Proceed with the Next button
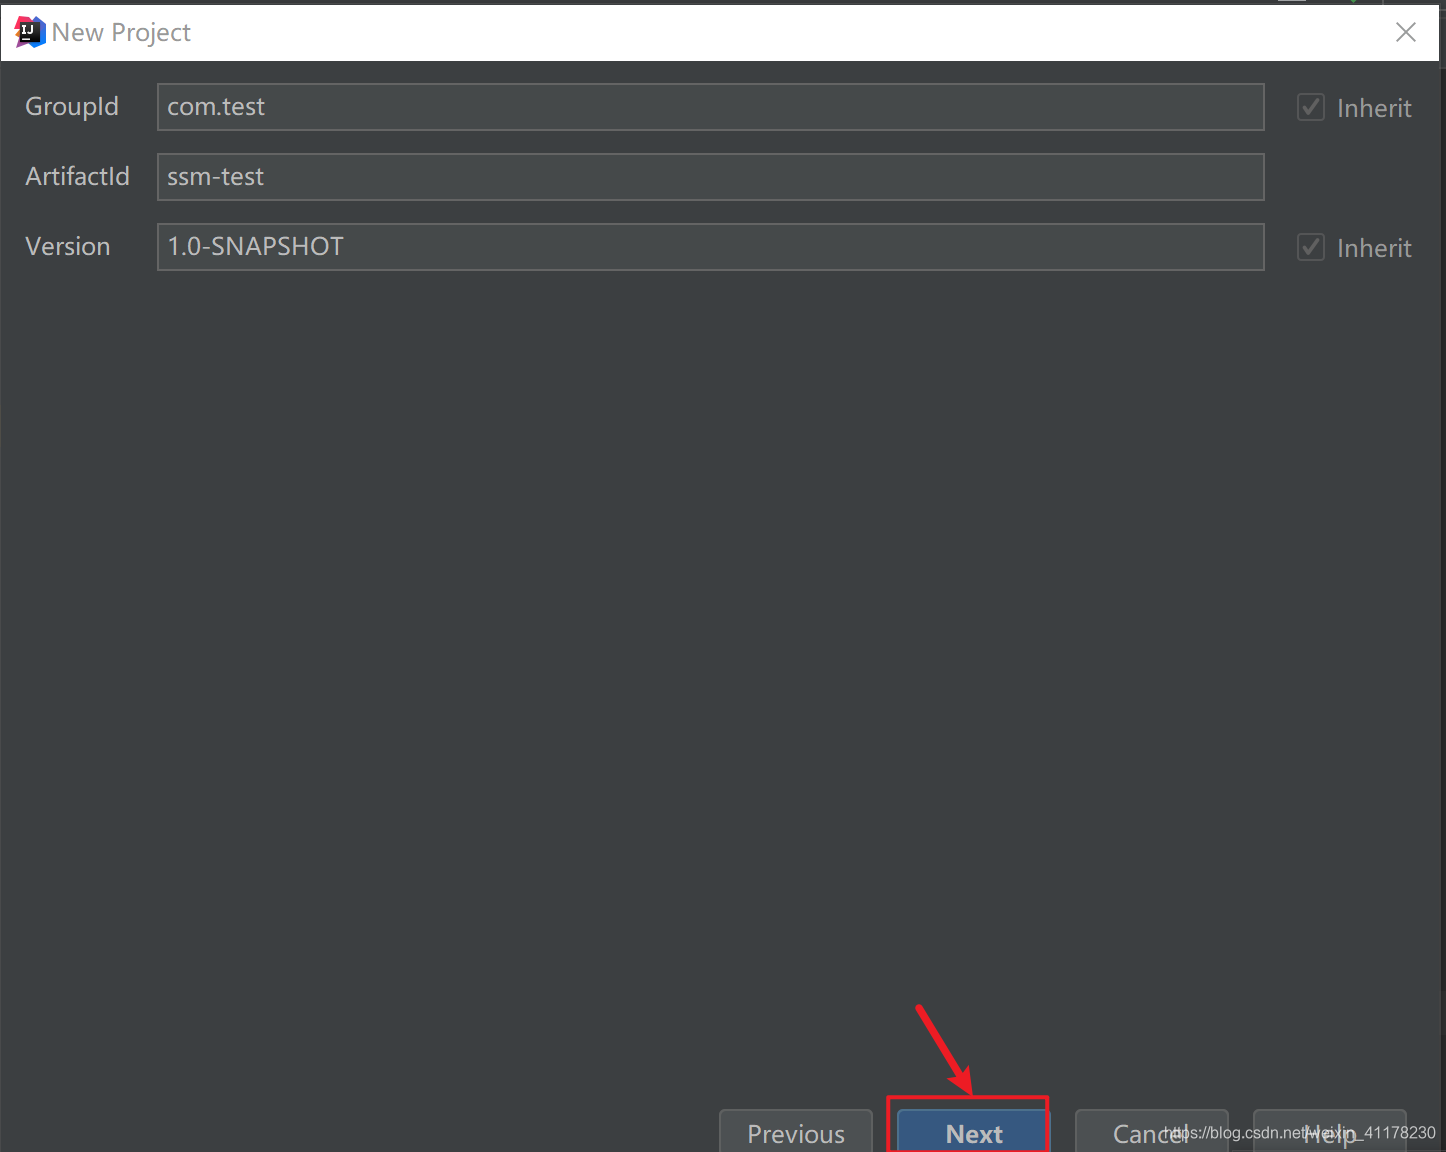The height and width of the screenshot is (1152, 1446). tap(974, 1132)
